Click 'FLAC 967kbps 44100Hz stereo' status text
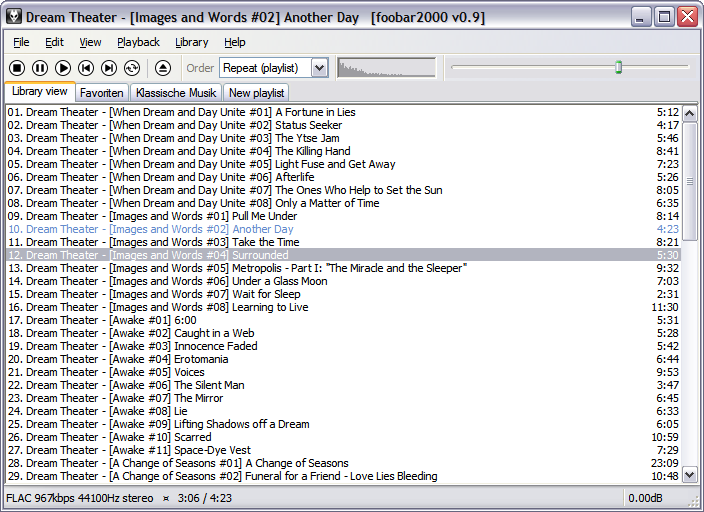 click(80, 498)
